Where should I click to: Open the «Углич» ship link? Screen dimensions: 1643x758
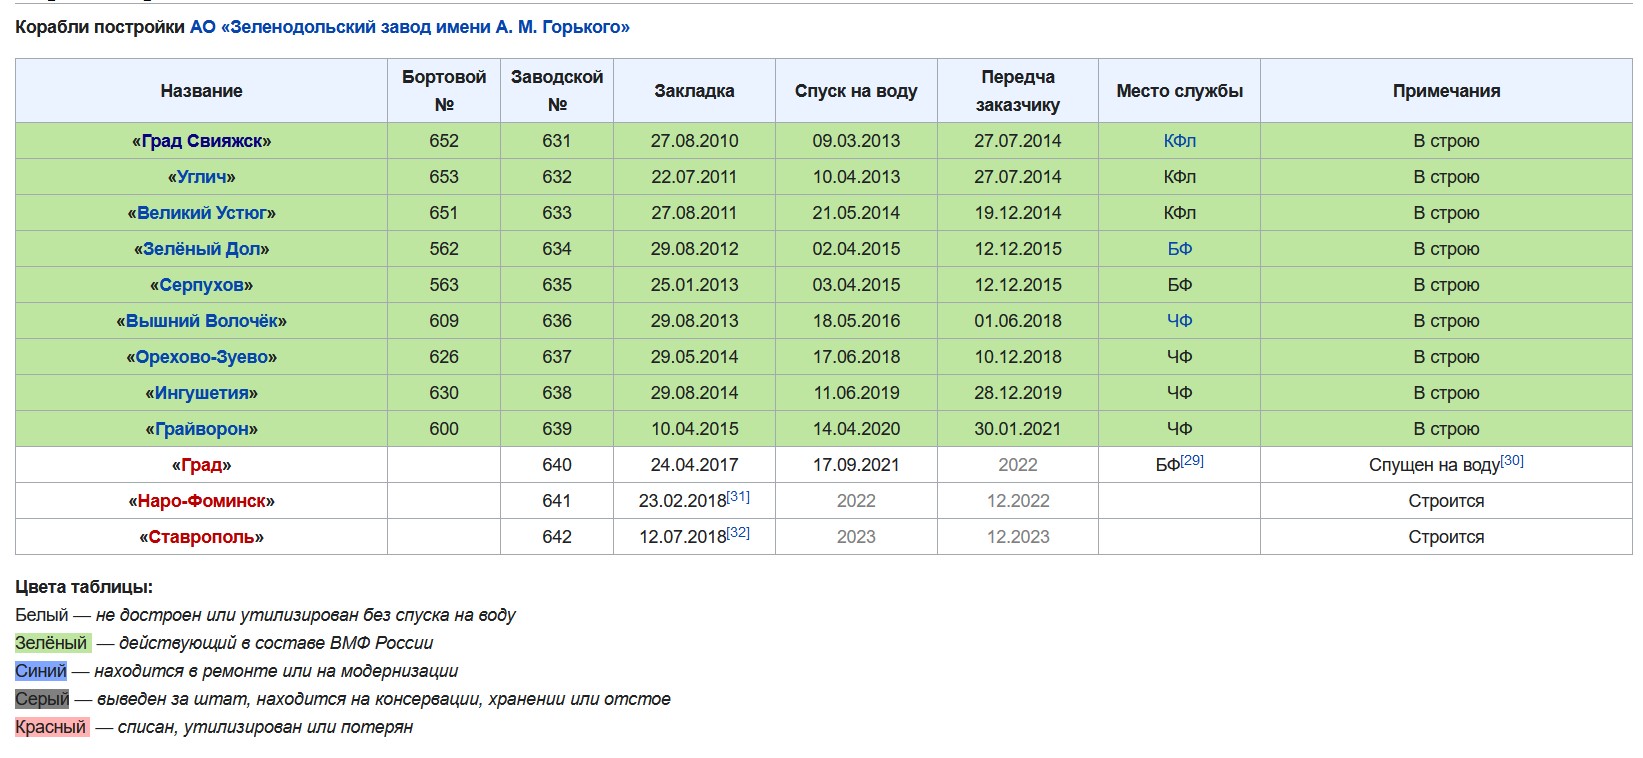click(202, 177)
